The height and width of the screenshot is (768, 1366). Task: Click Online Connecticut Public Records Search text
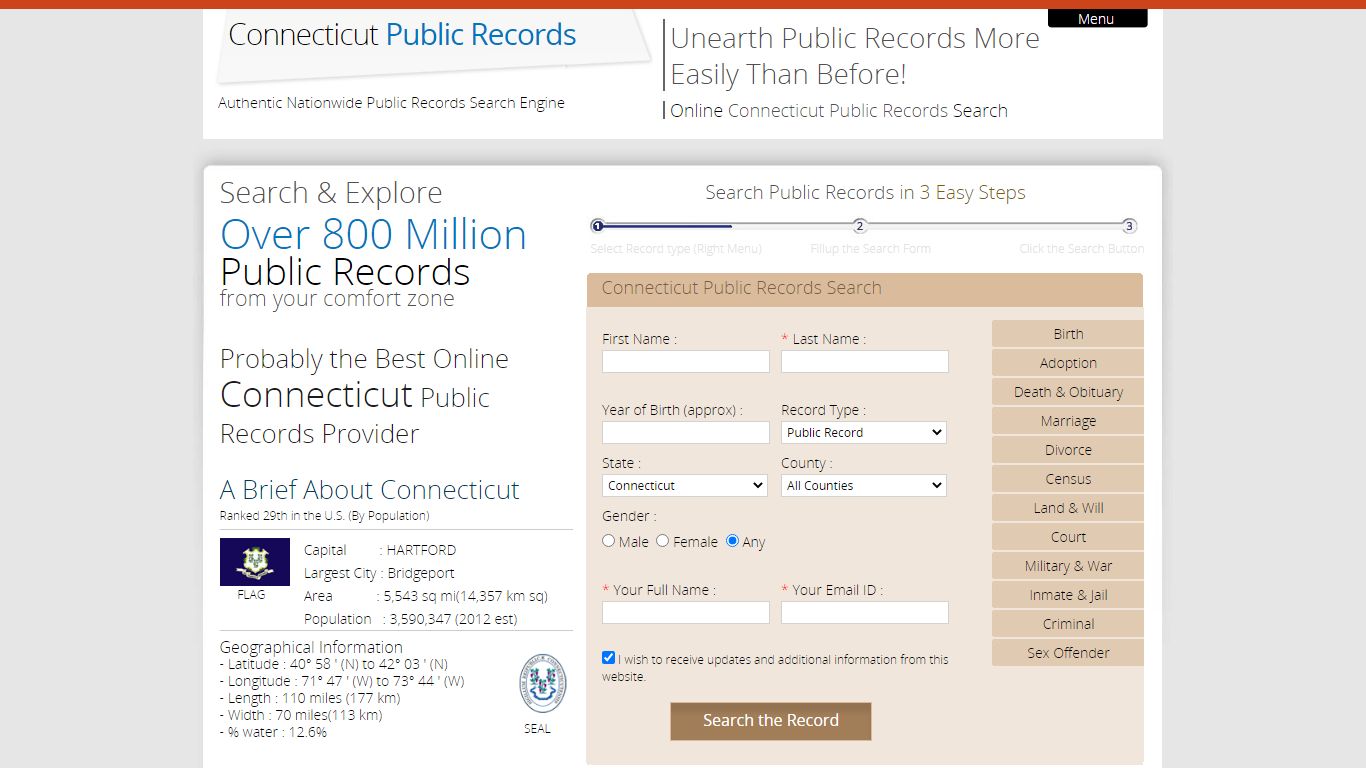pos(839,111)
